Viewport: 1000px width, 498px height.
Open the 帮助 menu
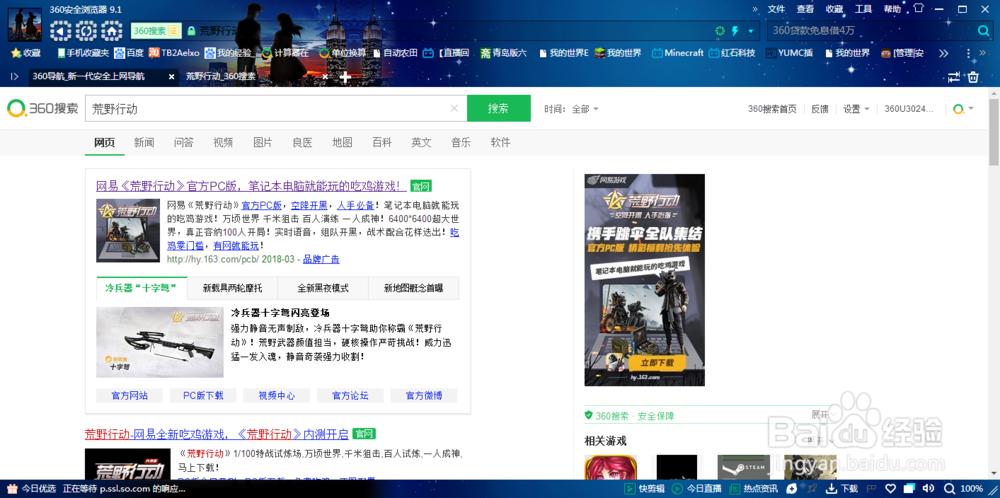pyautogui.click(x=892, y=9)
